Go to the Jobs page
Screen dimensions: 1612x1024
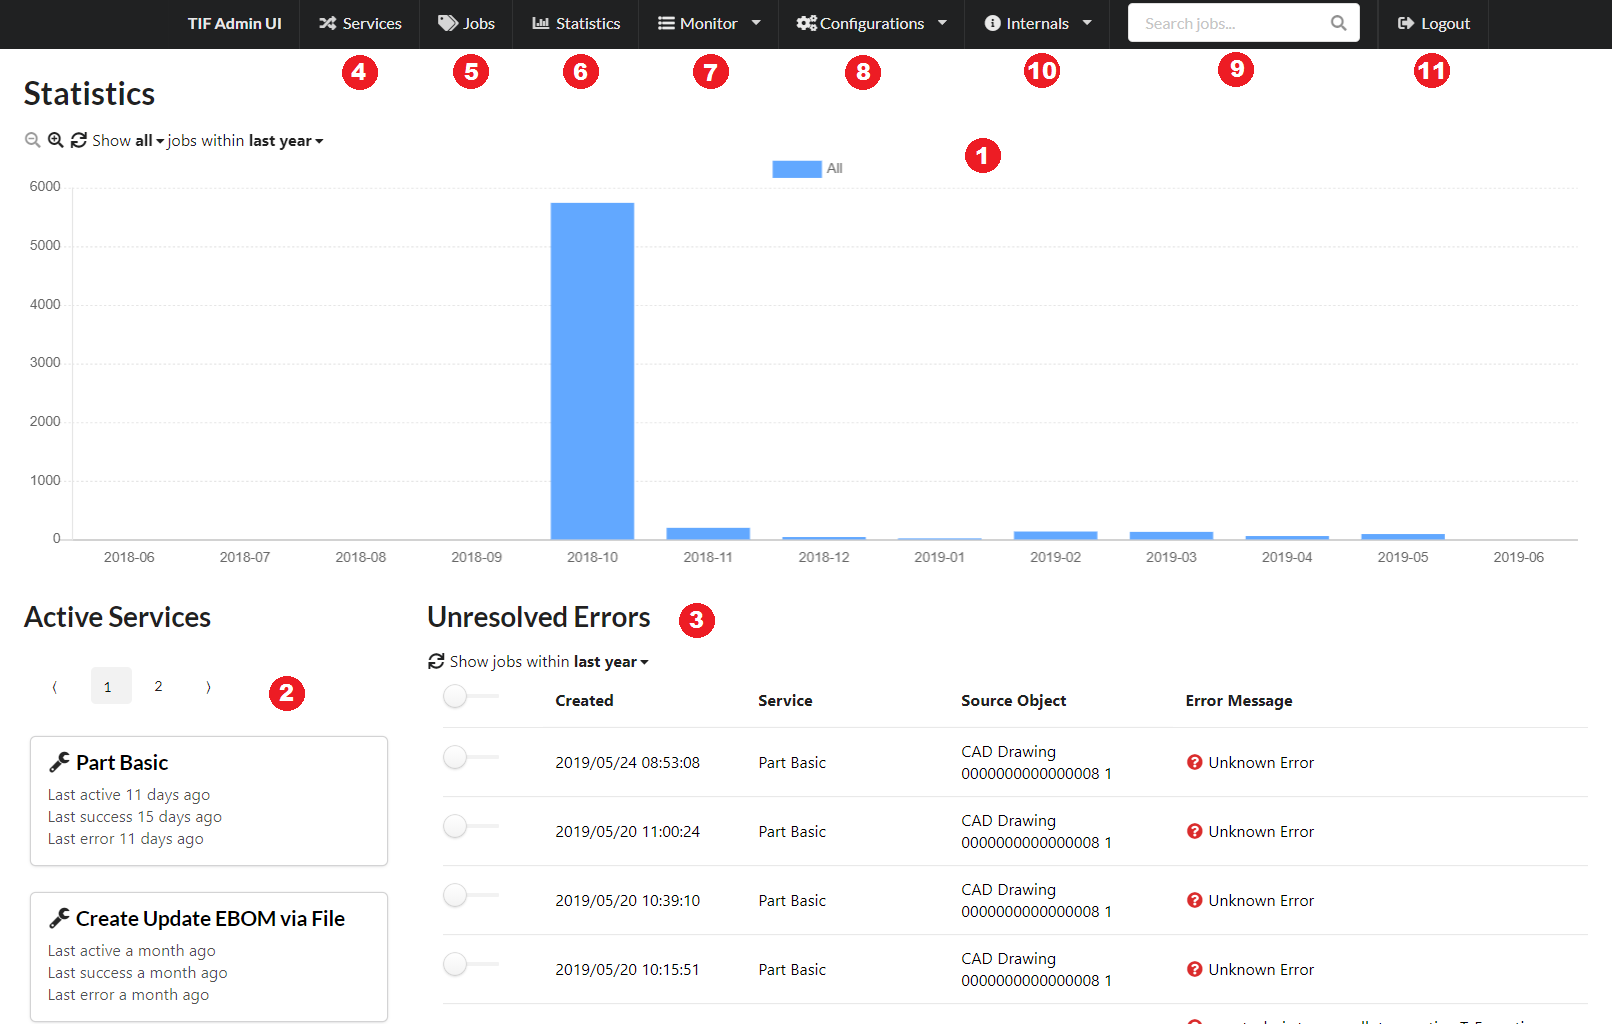(x=466, y=24)
